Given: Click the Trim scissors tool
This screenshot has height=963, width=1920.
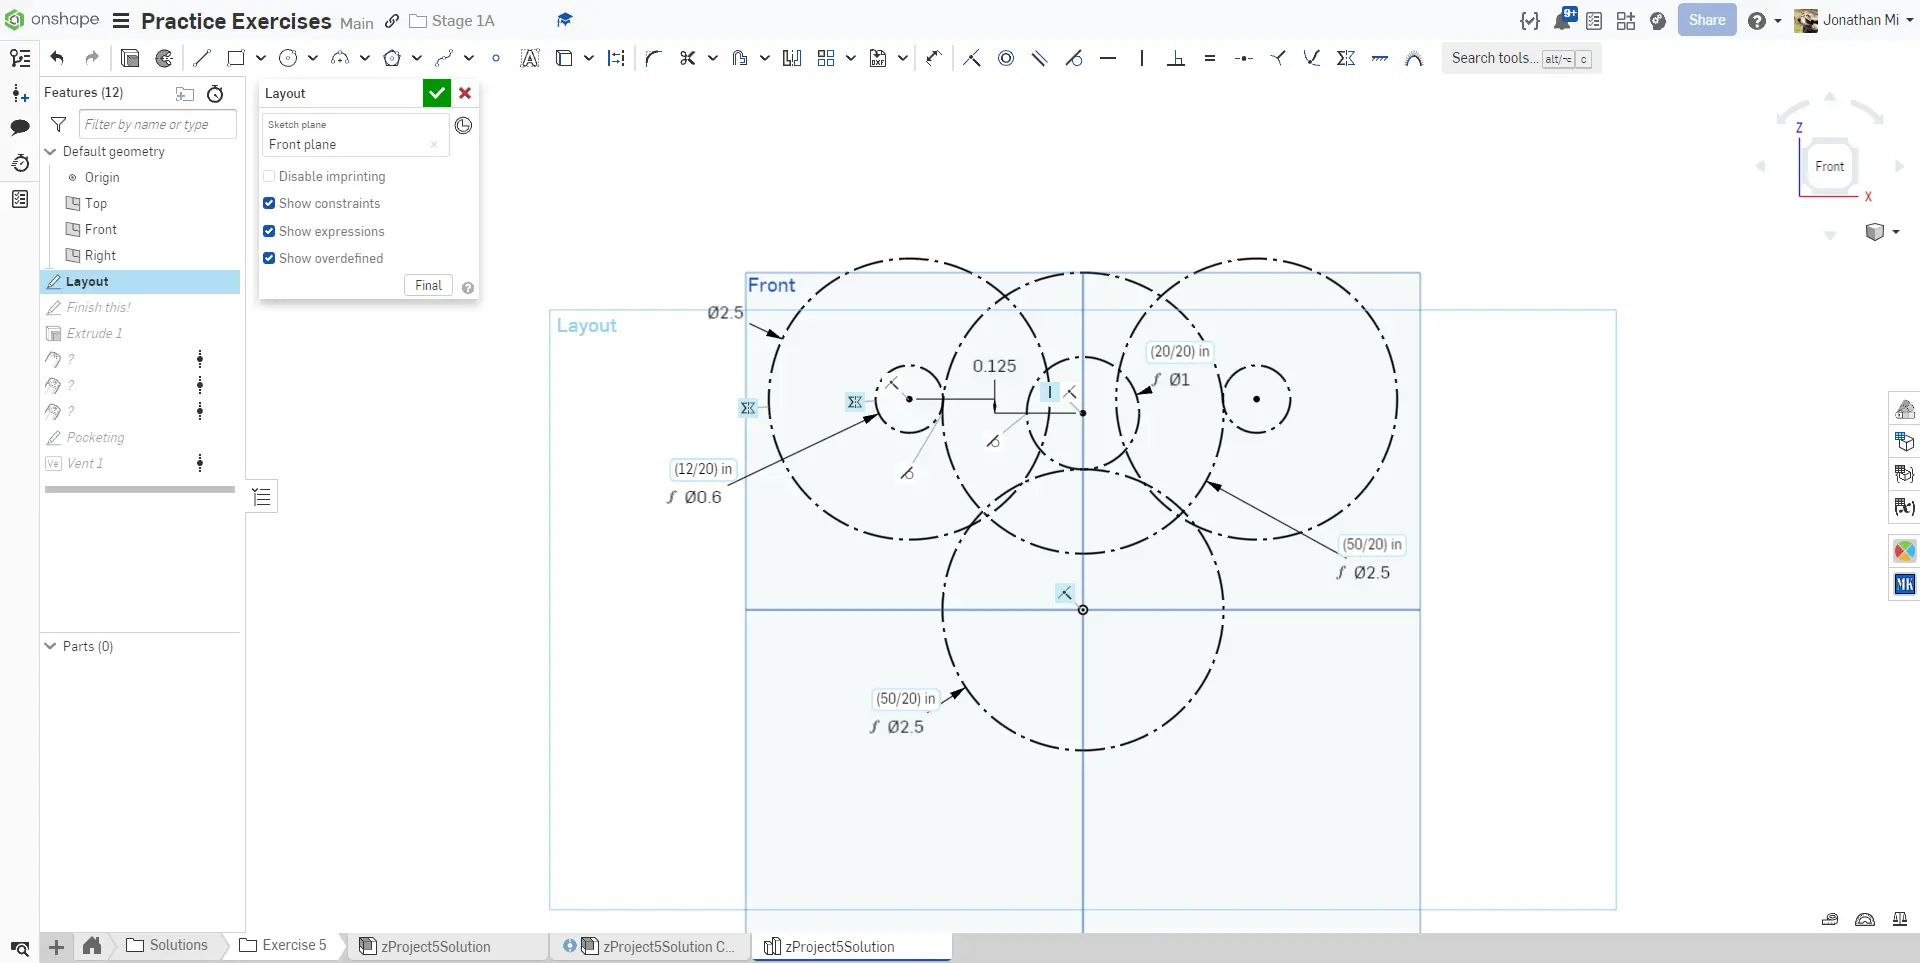Looking at the screenshot, I should click(687, 58).
